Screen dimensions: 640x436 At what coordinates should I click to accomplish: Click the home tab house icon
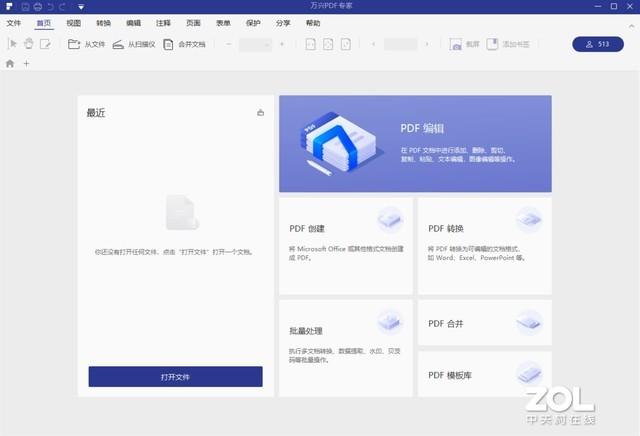point(10,64)
